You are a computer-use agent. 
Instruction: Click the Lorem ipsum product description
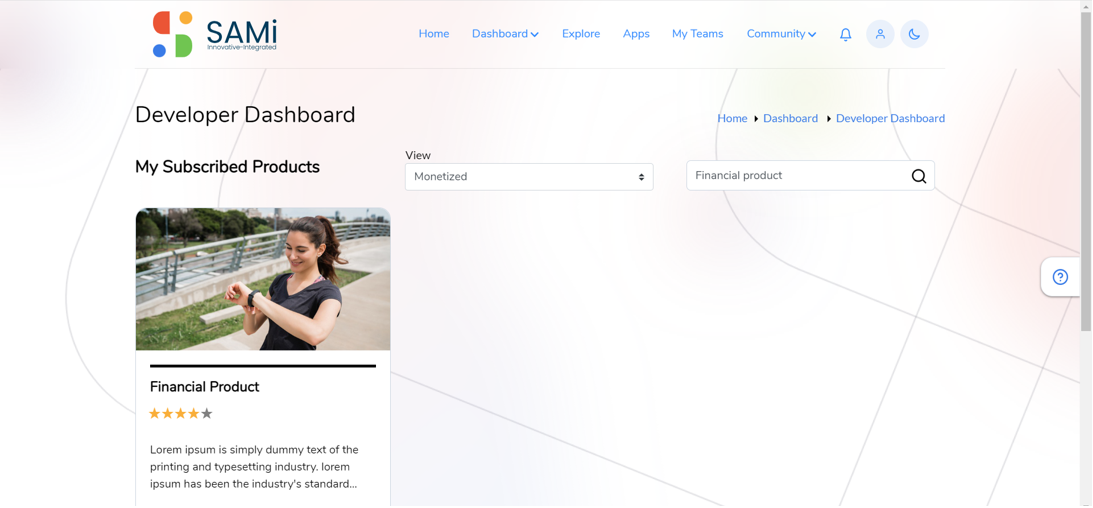click(254, 467)
